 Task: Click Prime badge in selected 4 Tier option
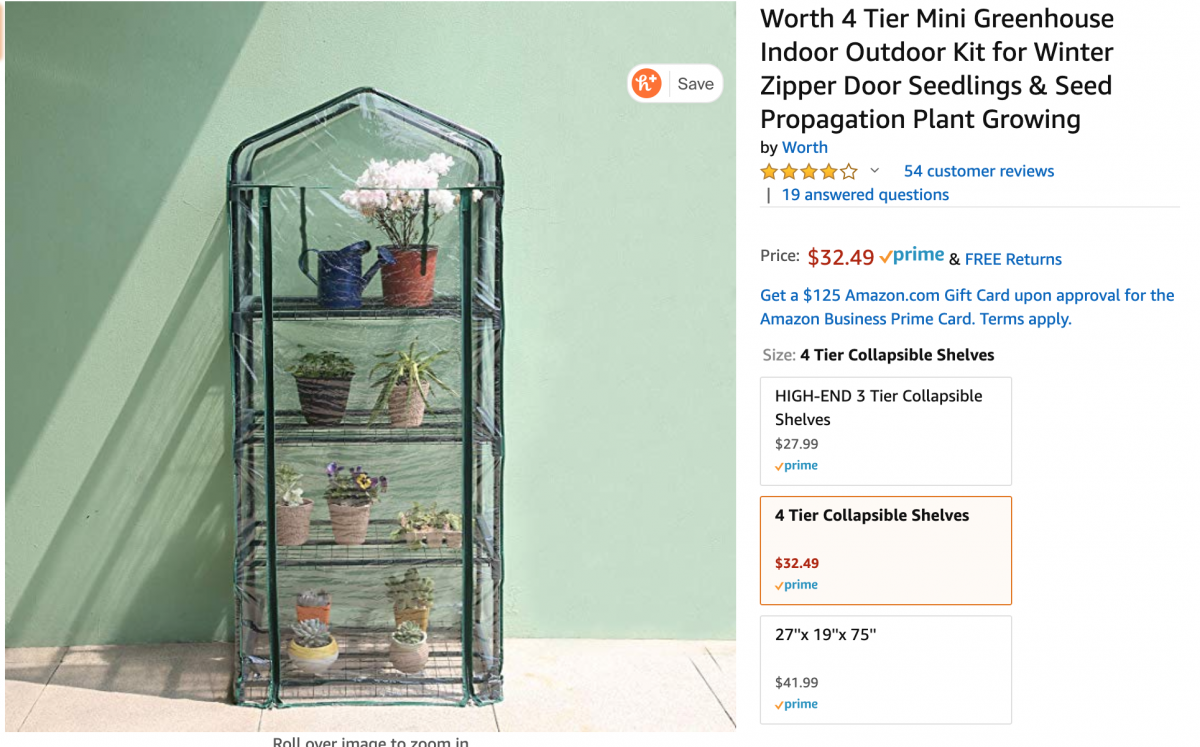click(796, 585)
